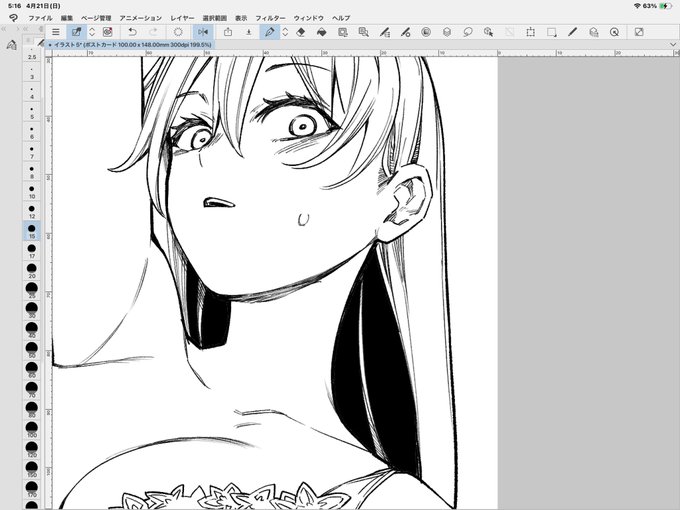This screenshot has height=510, width=680.
Task: Choose brush size 4 preset
Action: click(32, 92)
